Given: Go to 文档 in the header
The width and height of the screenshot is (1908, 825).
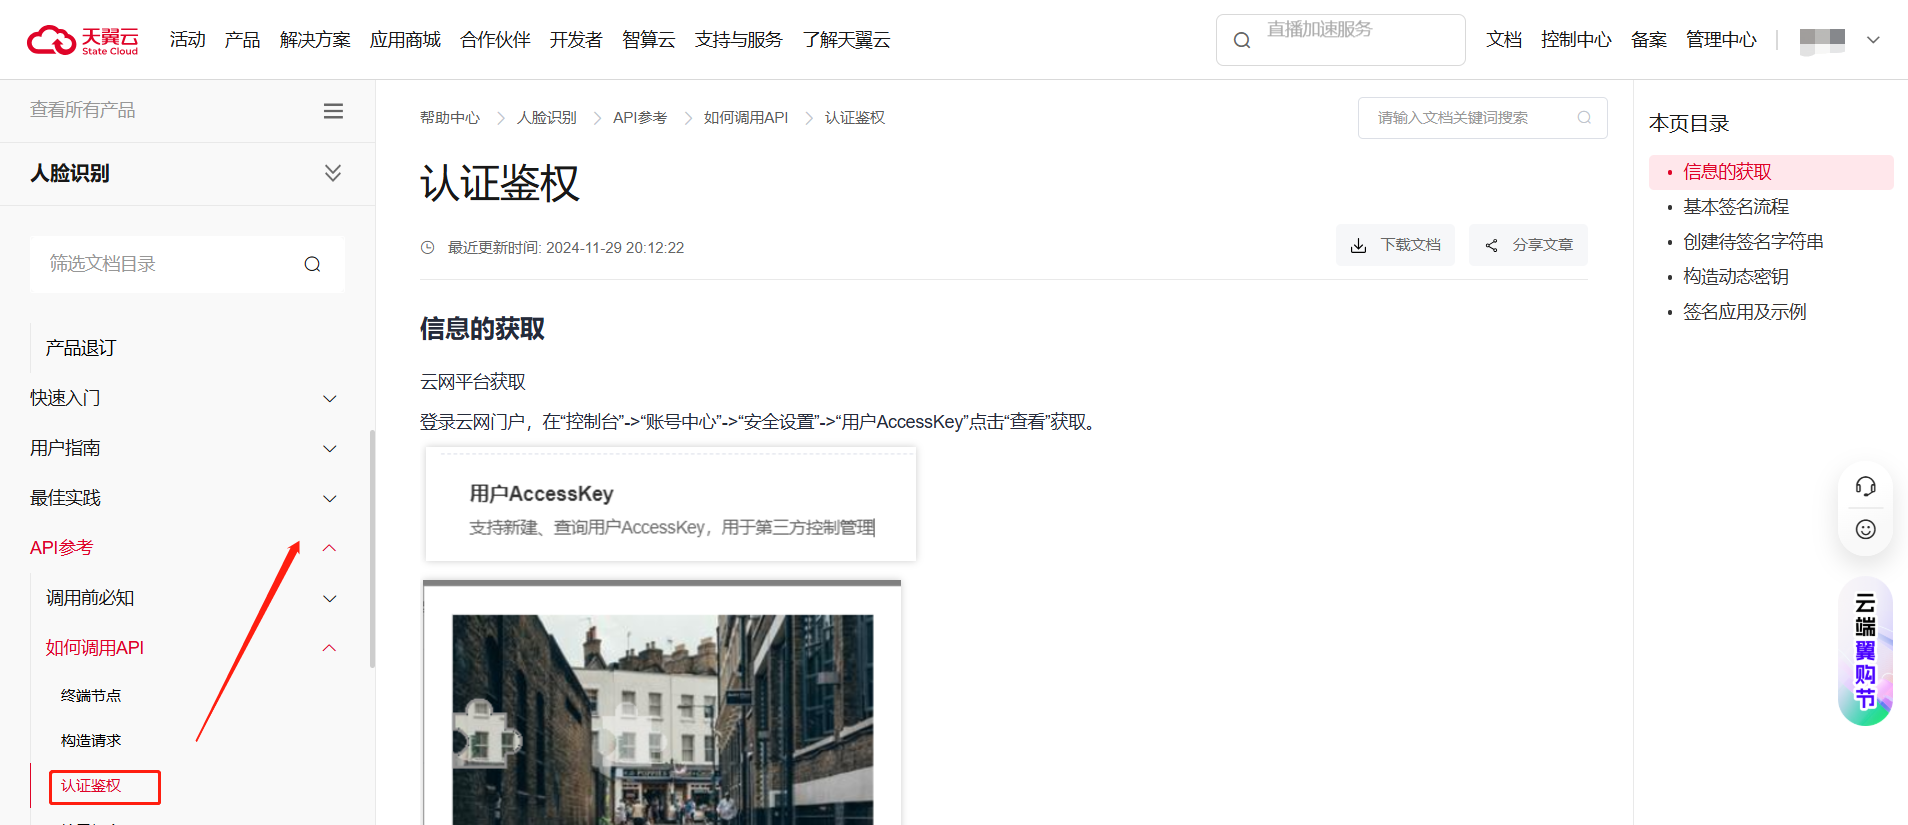Looking at the screenshot, I should (x=1503, y=40).
